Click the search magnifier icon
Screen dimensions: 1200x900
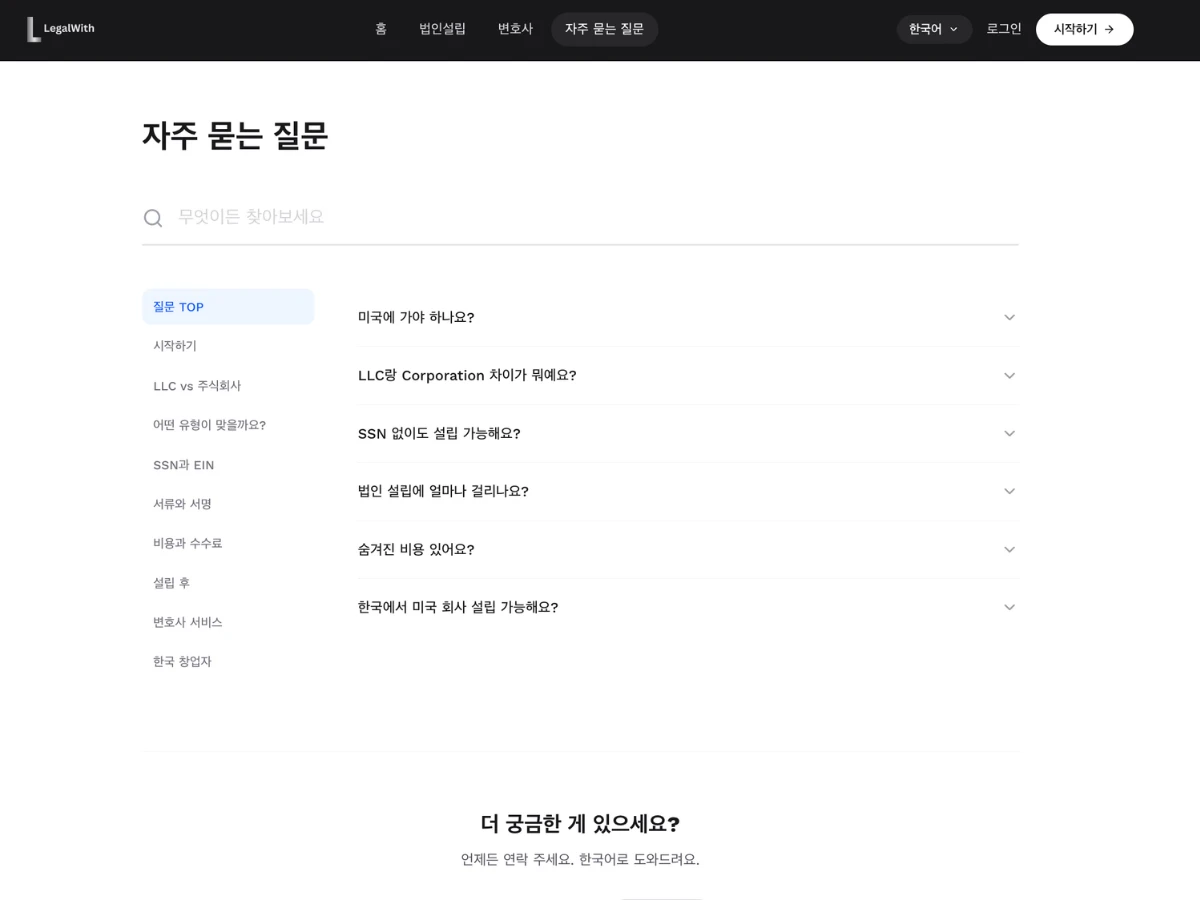153,218
